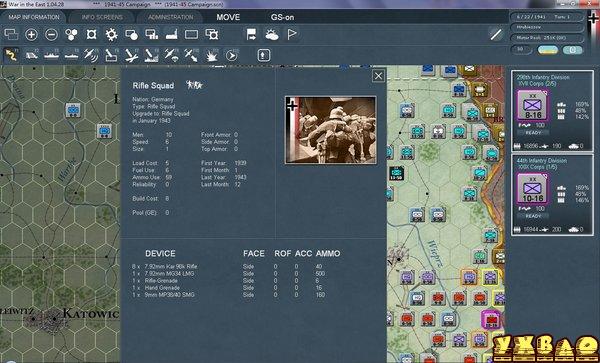The image size is (600, 363).
Task: Zoom in the map with plus icon
Action: pyautogui.click(x=31, y=35)
